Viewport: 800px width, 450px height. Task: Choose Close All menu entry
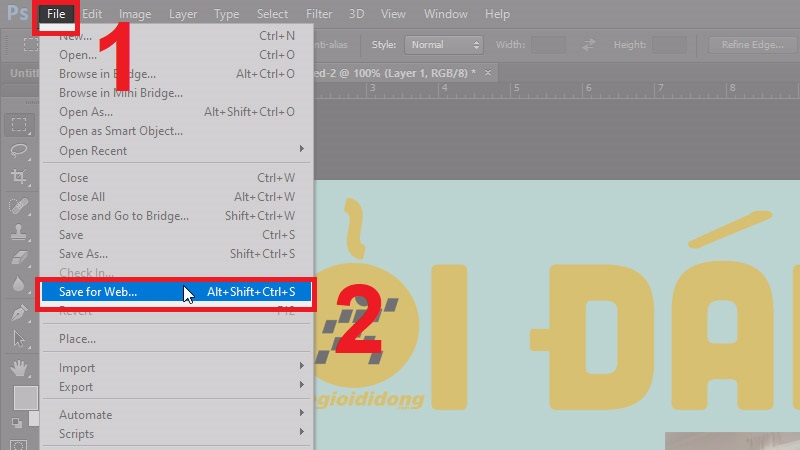(177, 196)
